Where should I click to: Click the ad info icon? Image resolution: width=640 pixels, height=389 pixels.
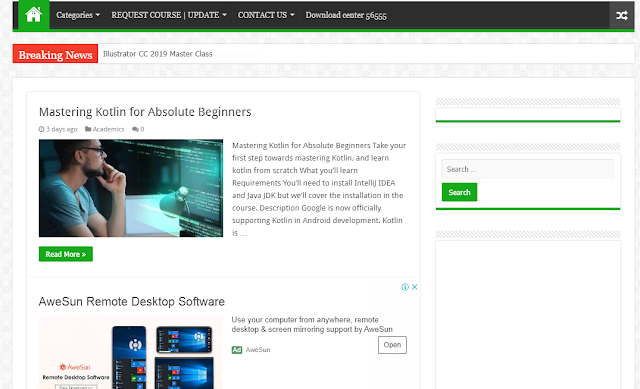(405, 287)
